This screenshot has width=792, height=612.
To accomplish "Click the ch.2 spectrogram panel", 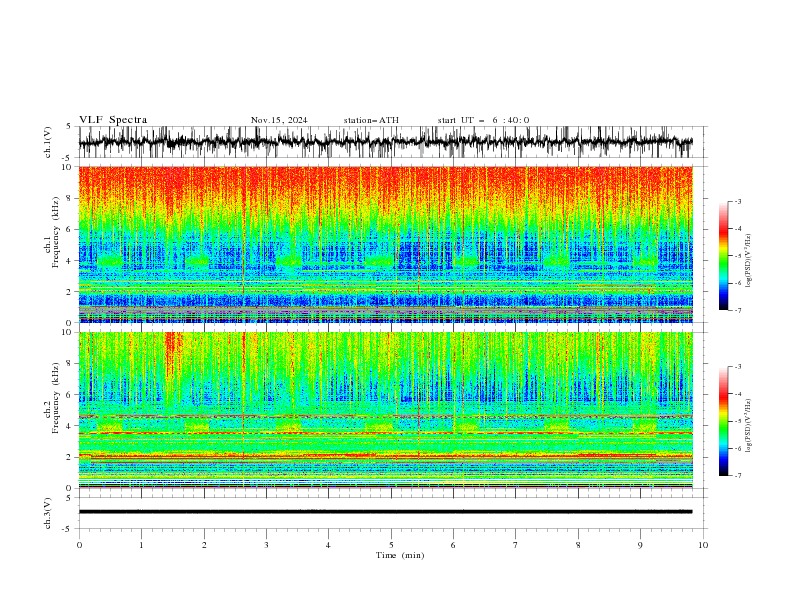I will click(x=386, y=410).
